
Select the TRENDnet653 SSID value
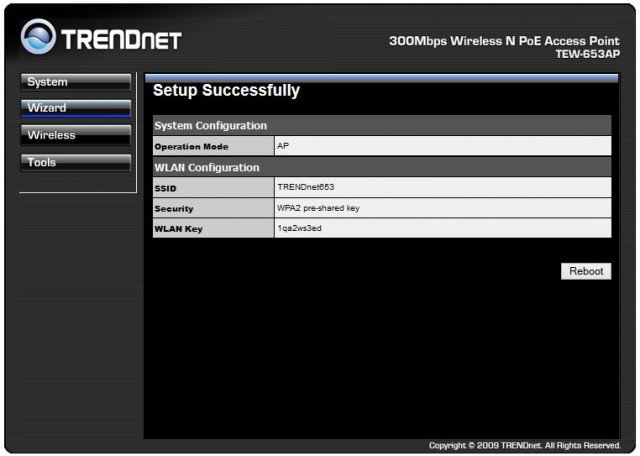pos(307,188)
